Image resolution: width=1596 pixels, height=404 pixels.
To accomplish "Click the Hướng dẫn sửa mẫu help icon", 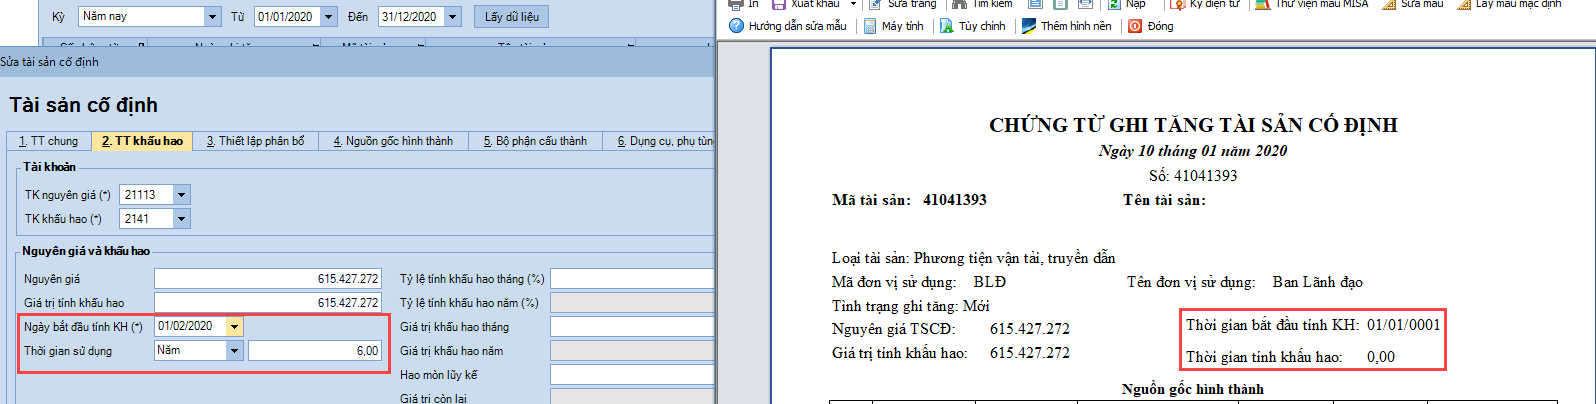I will pyautogui.click(x=737, y=26).
